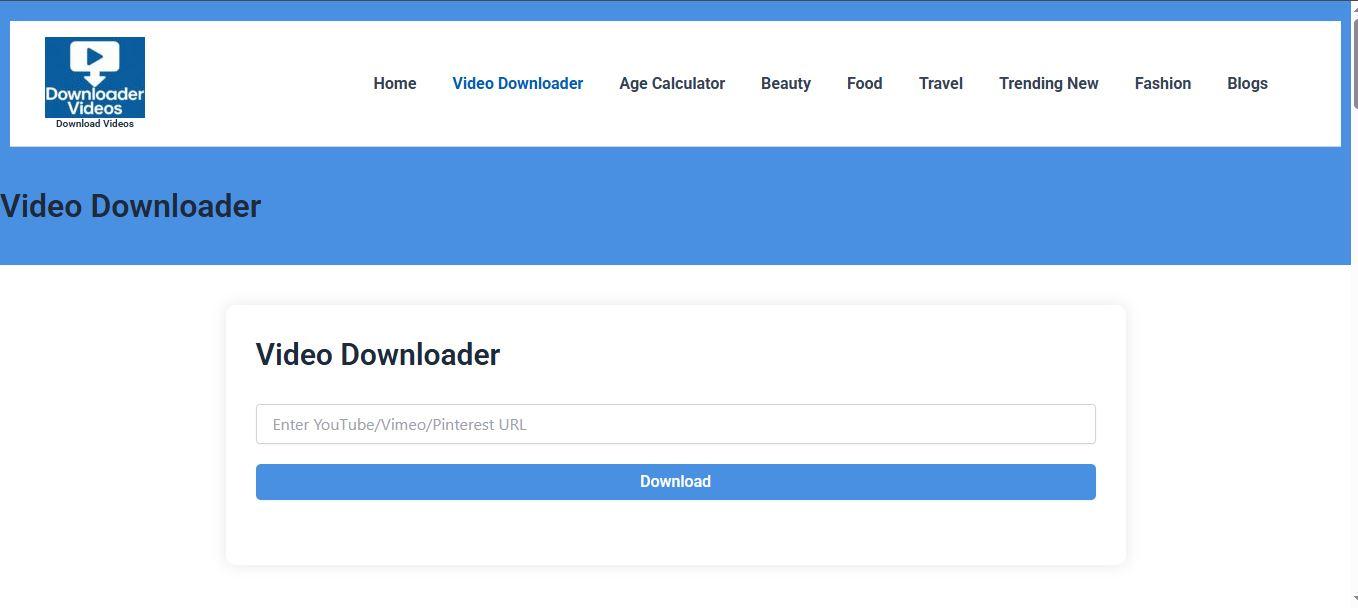This screenshot has height=608, width=1358.
Task: Click the scrollbar up arrow
Action: (1353, 5)
